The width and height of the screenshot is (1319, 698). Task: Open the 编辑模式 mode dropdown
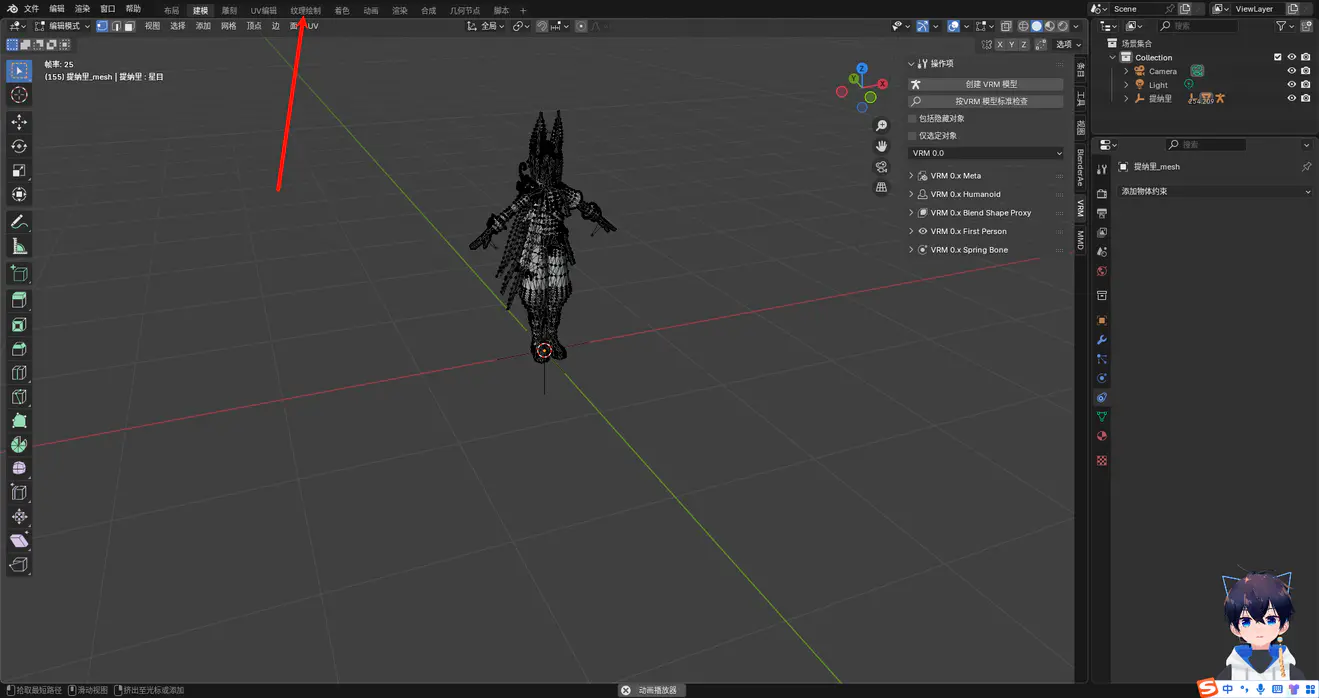pyautogui.click(x=62, y=26)
